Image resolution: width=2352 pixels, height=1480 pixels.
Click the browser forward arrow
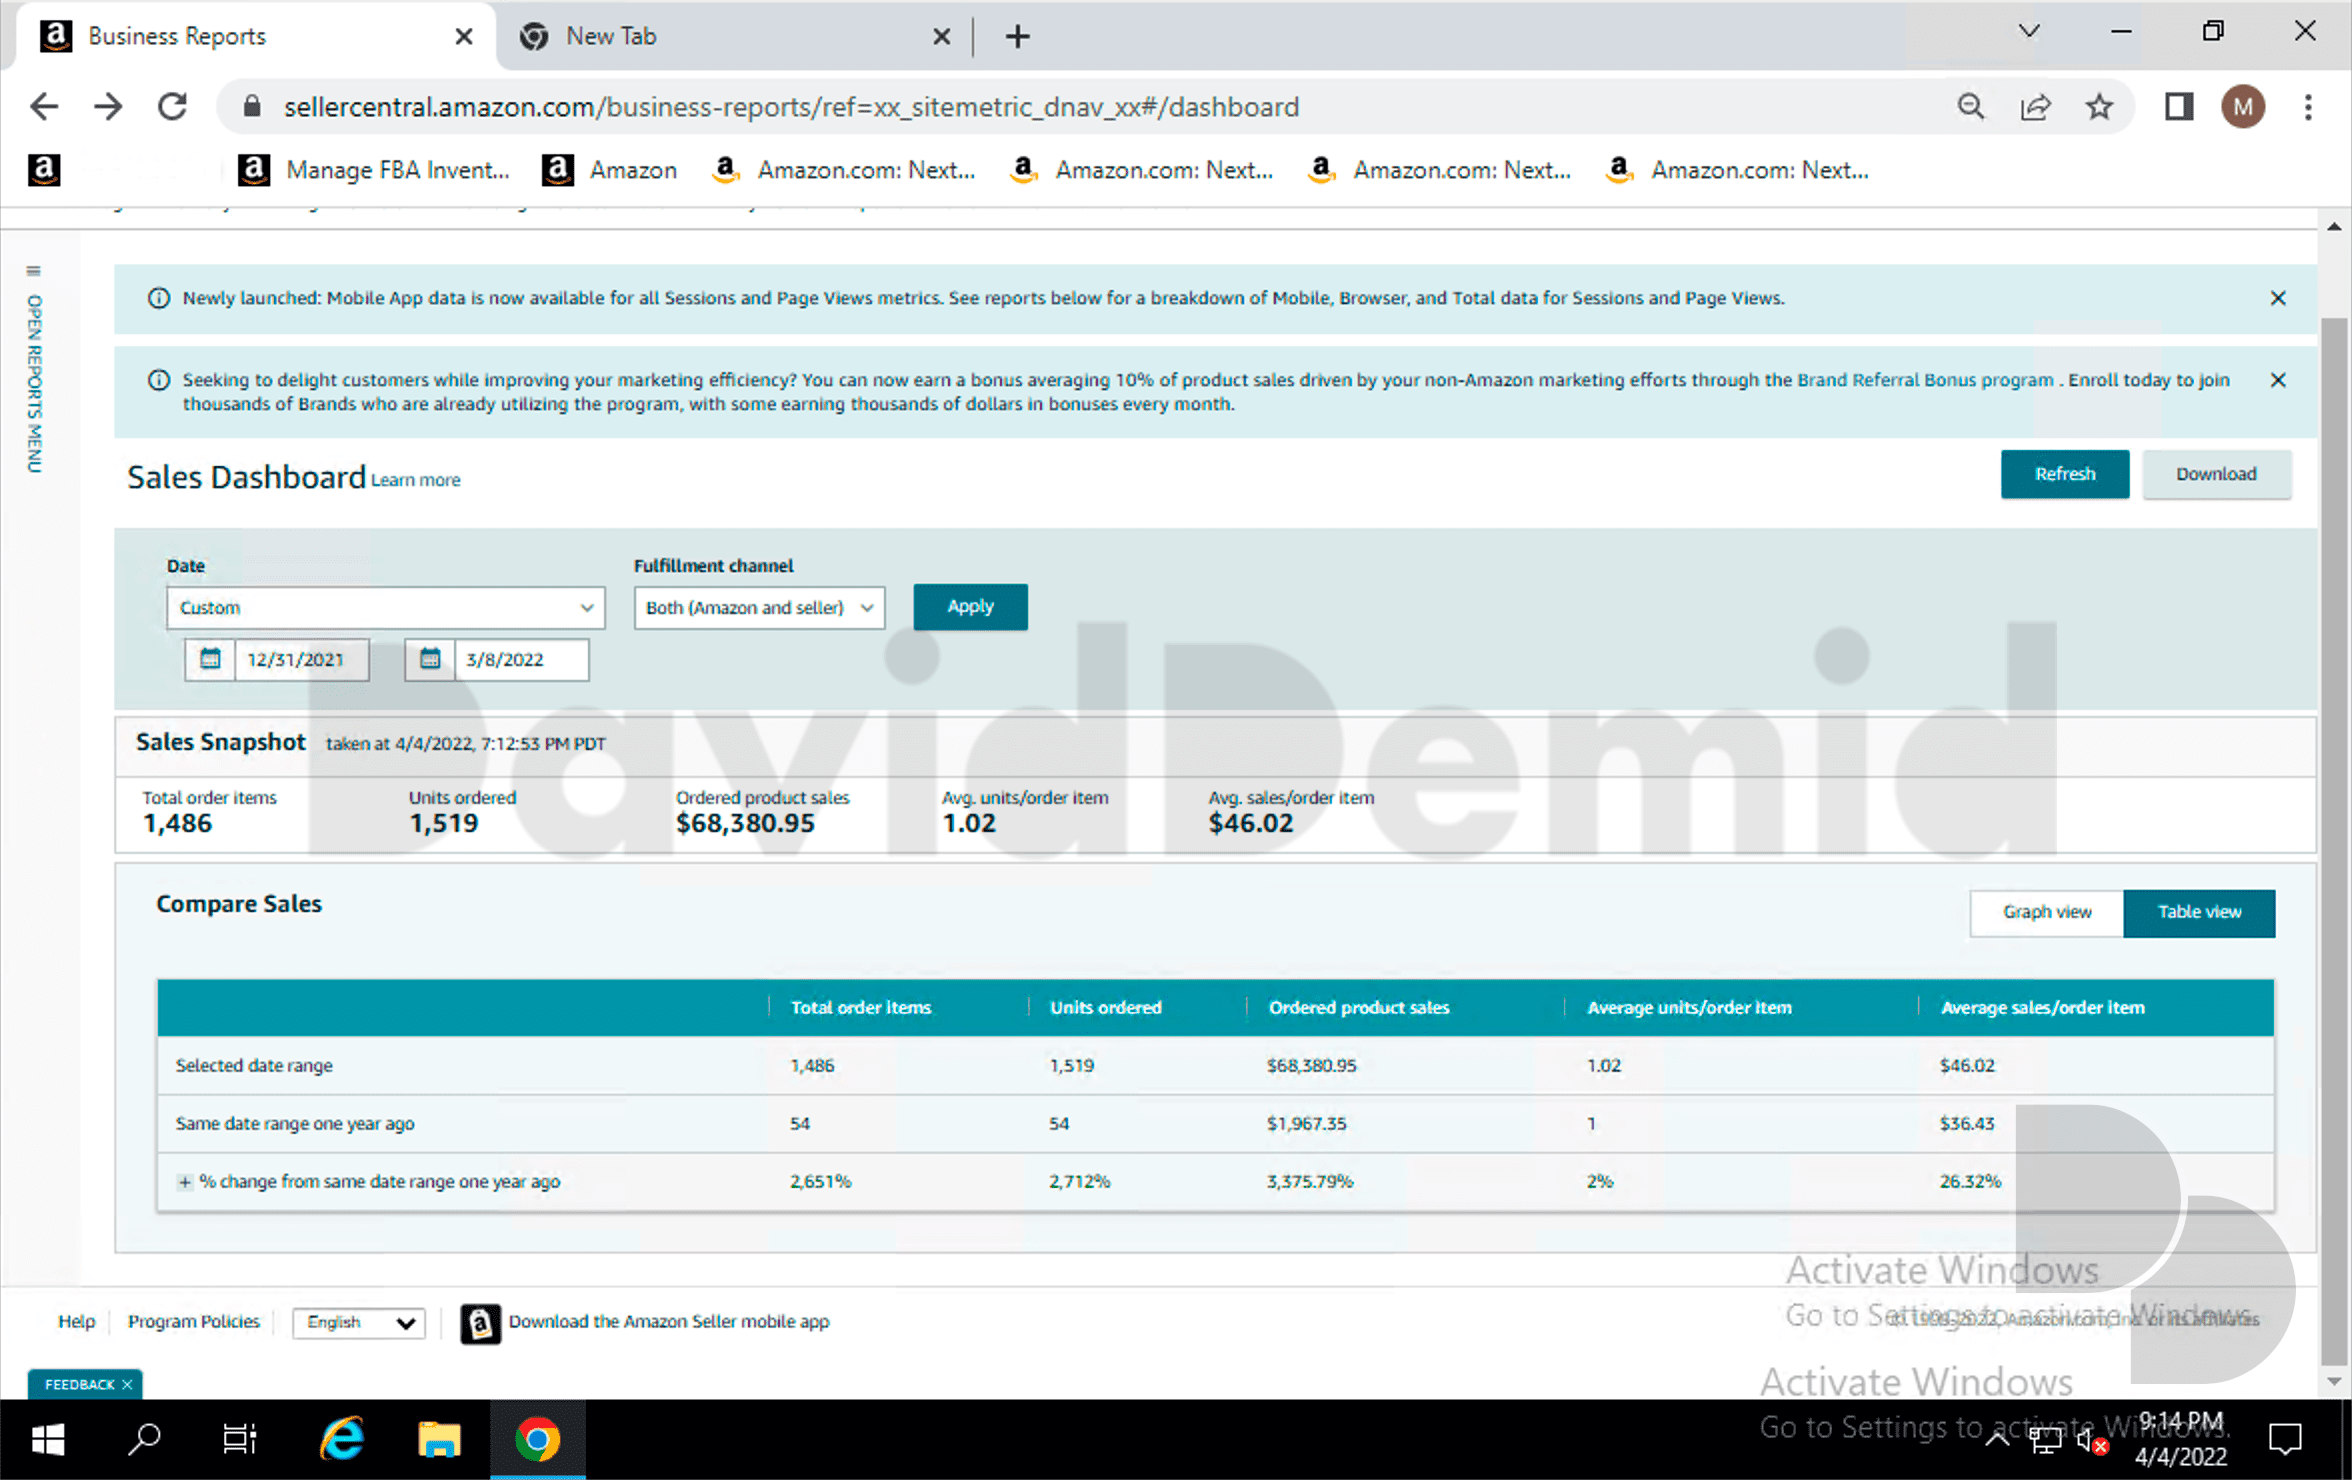[x=108, y=107]
